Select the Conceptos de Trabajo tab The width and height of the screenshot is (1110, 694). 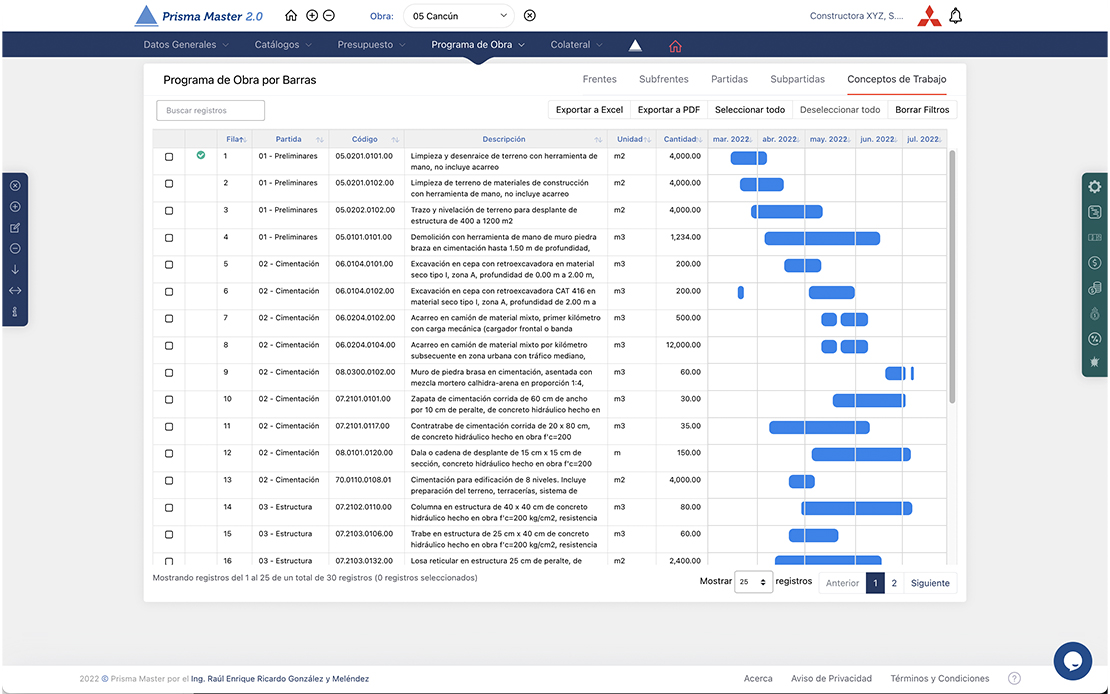tap(896, 79)
